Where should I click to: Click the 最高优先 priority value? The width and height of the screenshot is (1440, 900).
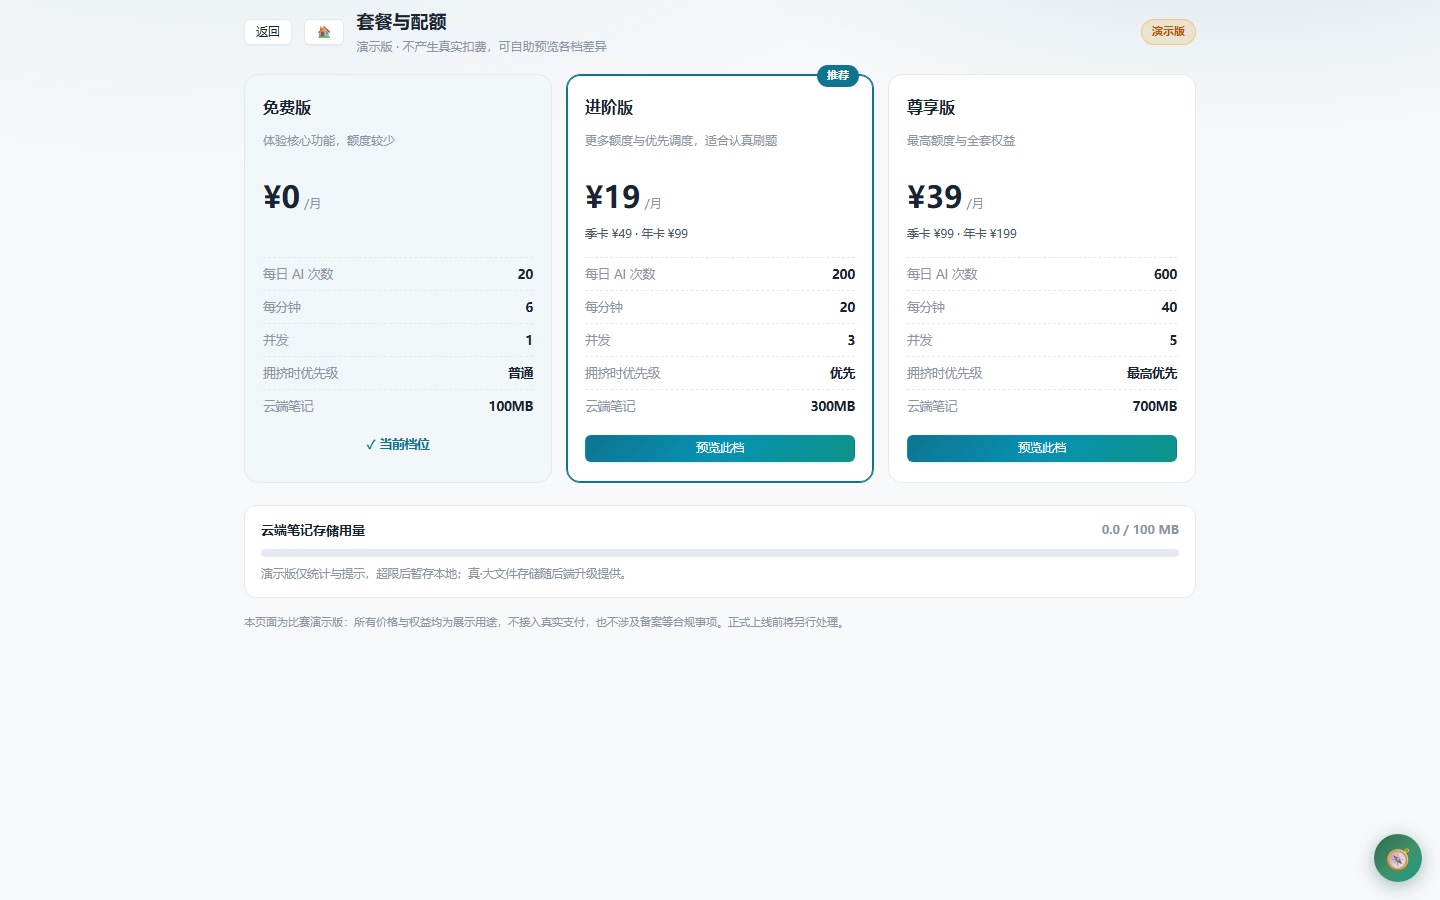(1152, 373)
